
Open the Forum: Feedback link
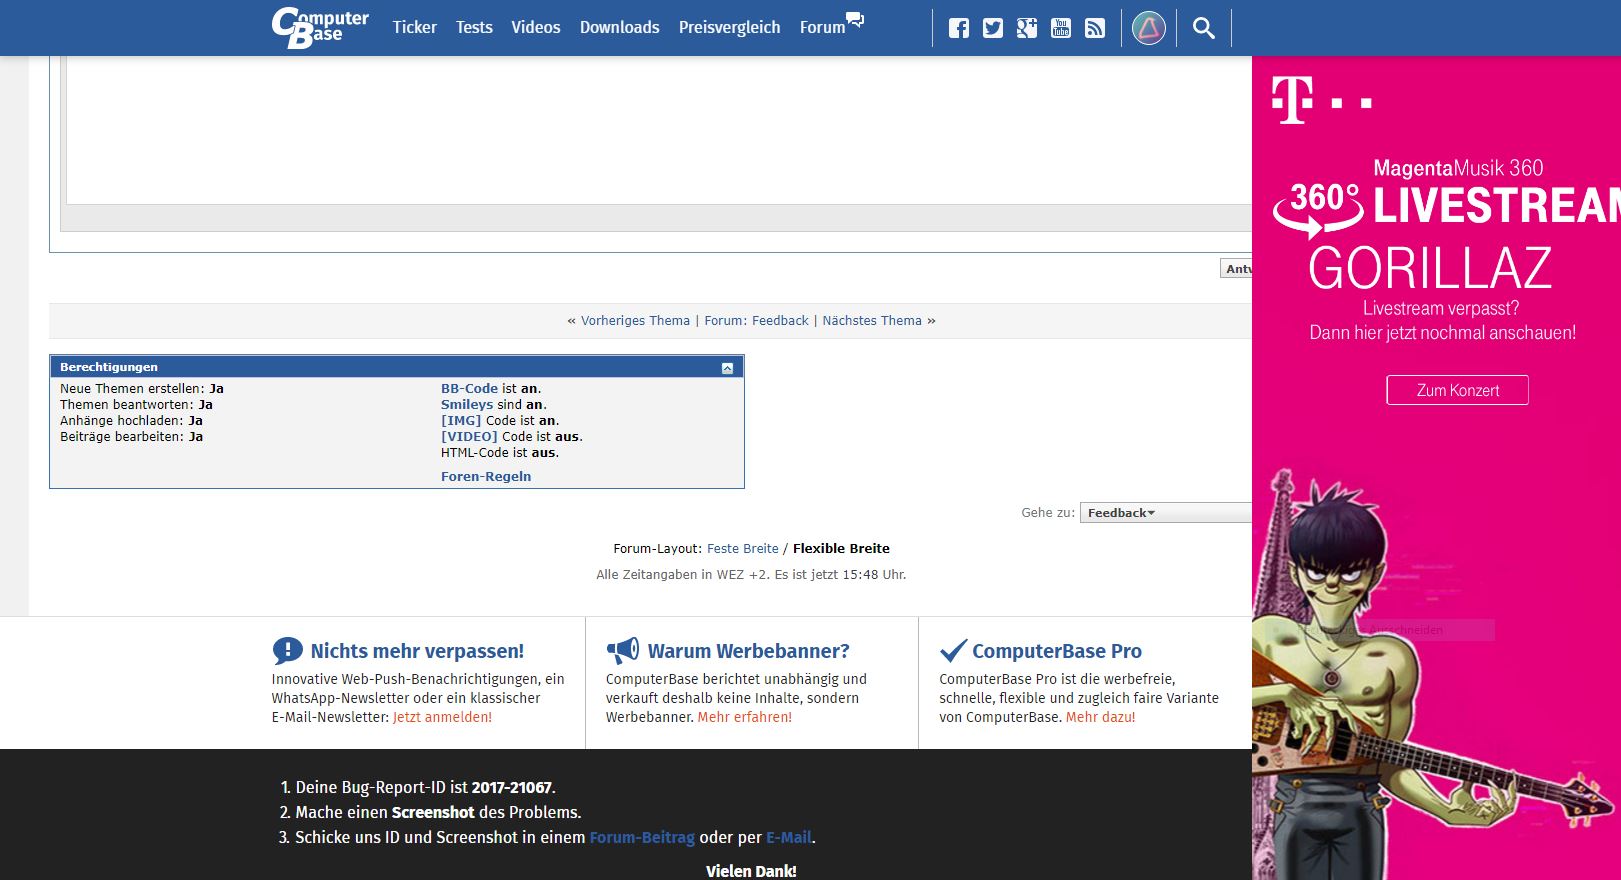tap(756, 321)
